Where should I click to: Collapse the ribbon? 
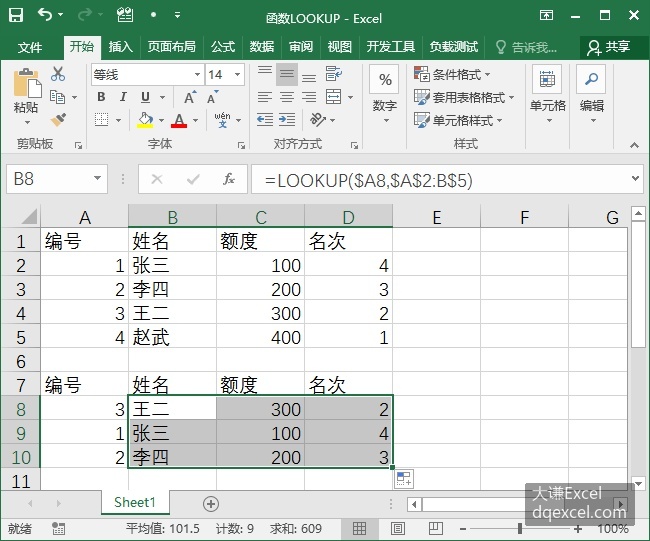[x=634, y=145]
